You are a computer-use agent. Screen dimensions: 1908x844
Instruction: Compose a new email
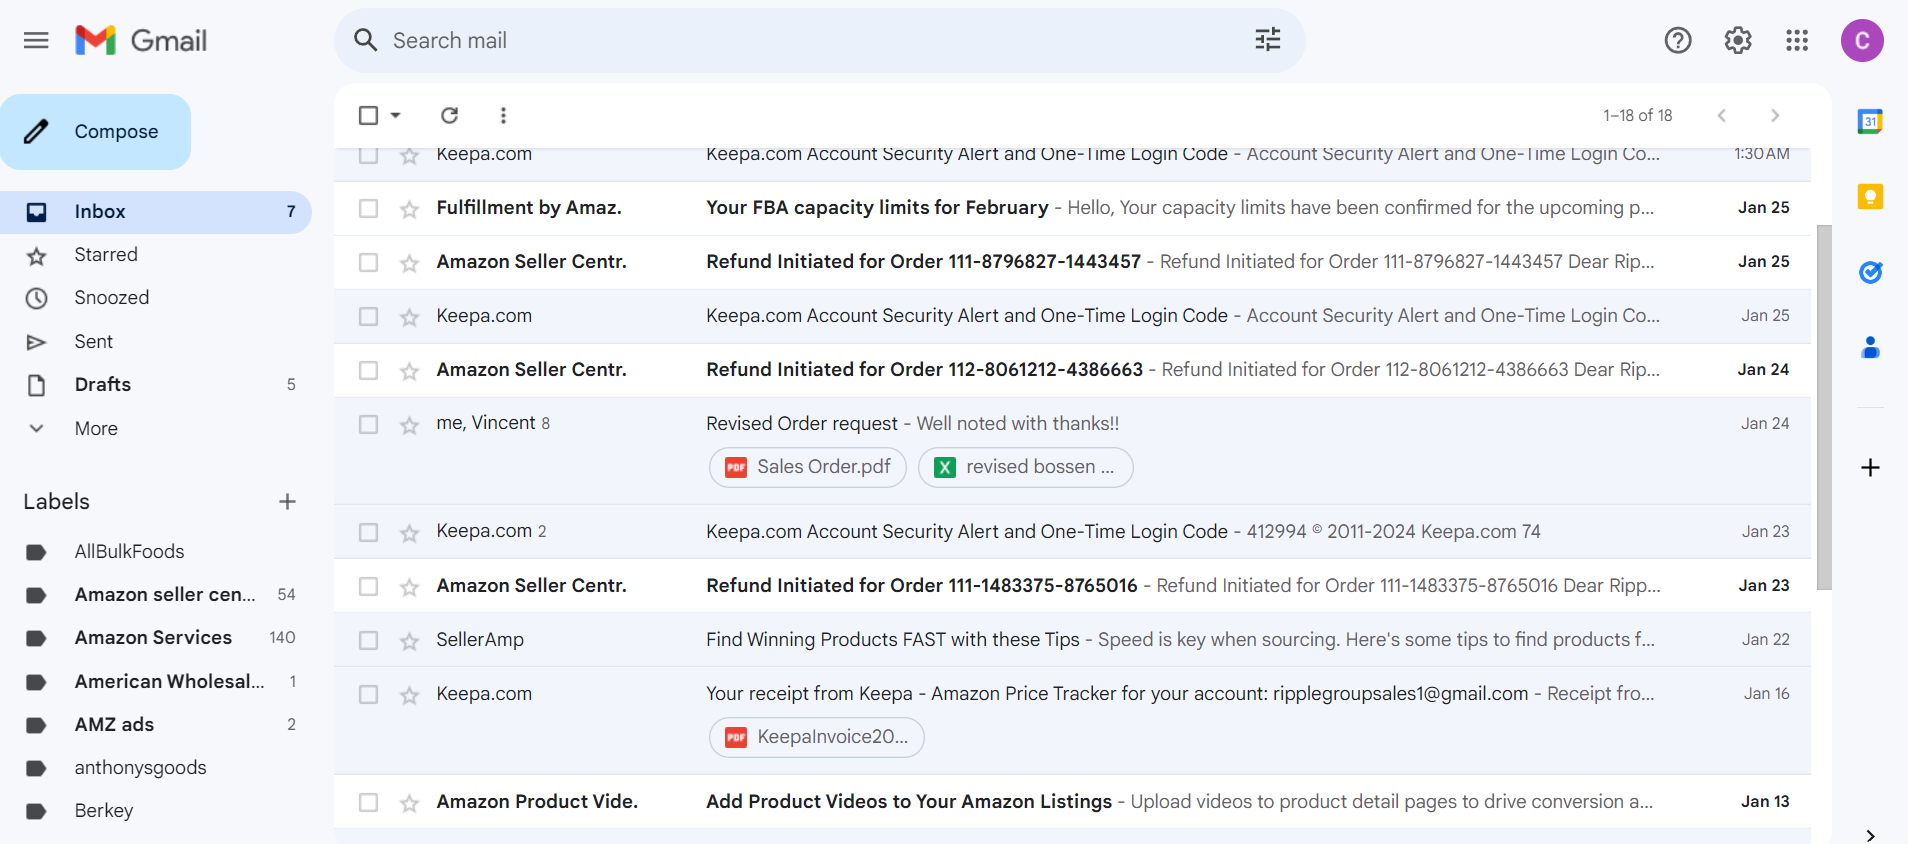[95, 132]
